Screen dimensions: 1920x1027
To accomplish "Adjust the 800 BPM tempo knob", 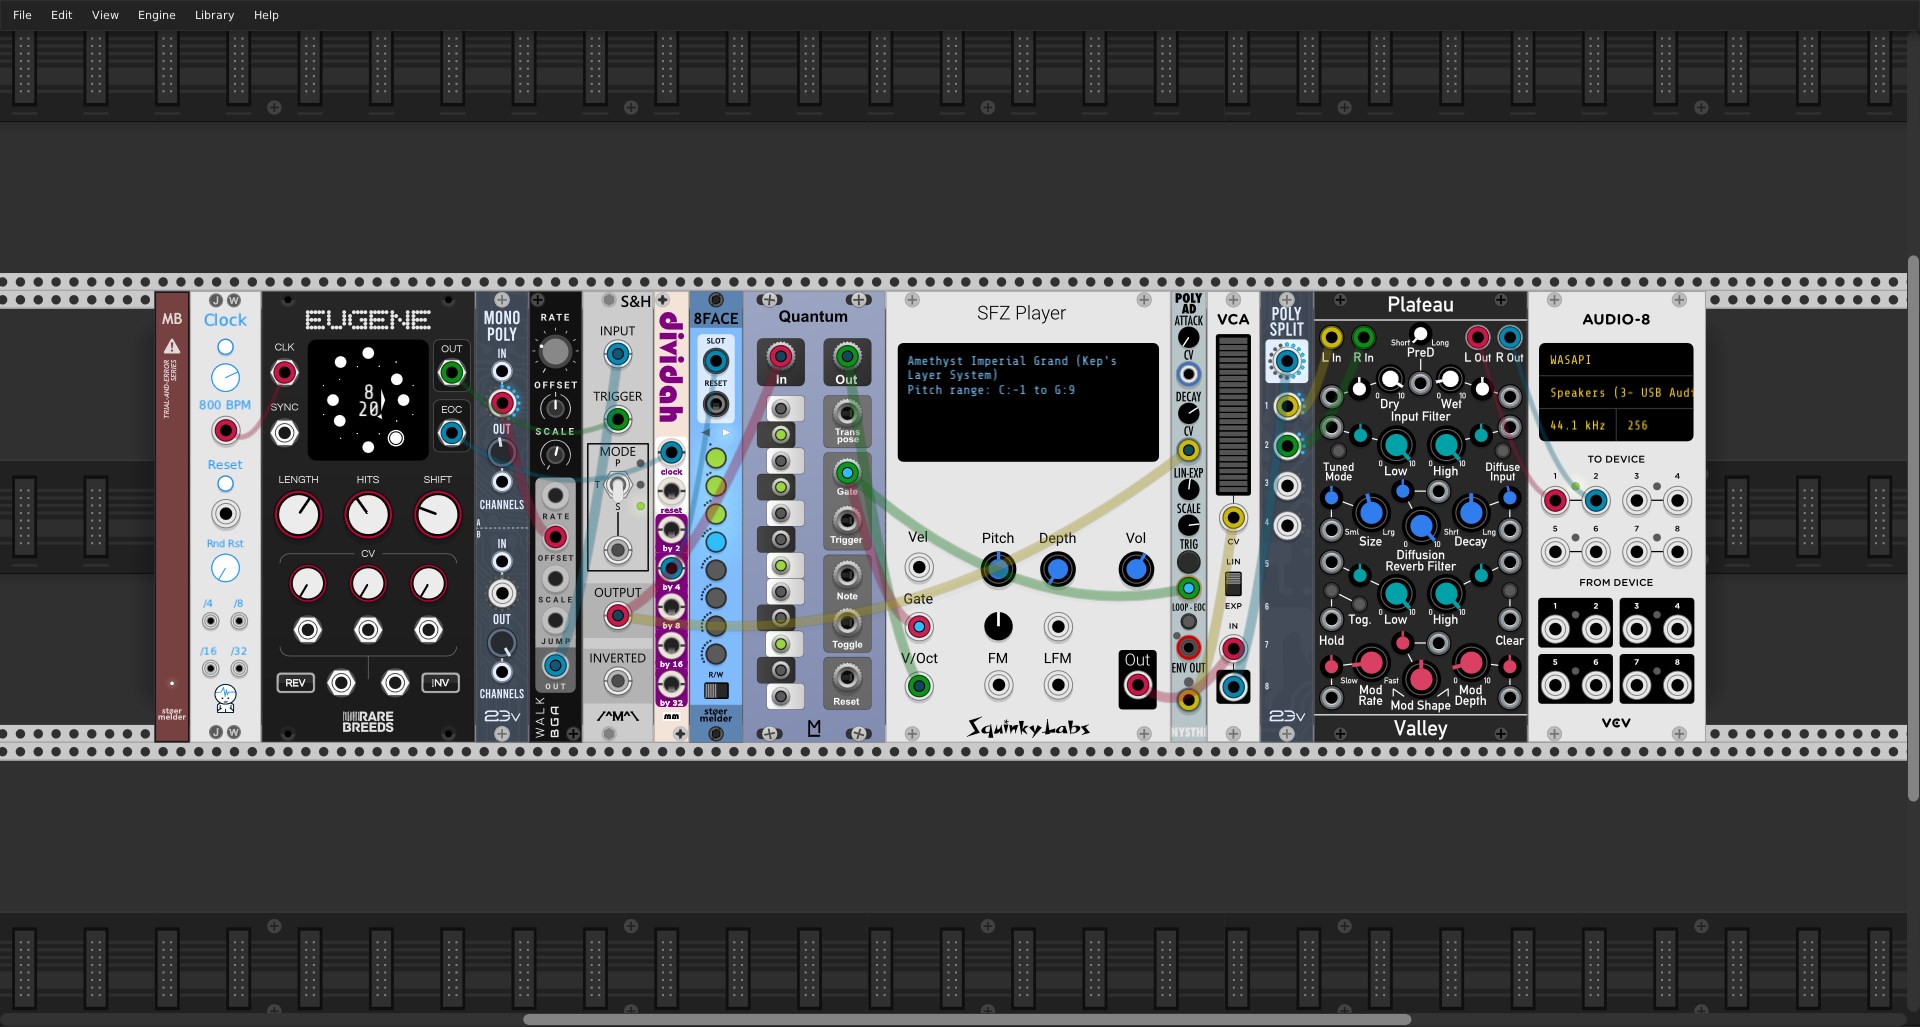I will click(x=225, y=377).
